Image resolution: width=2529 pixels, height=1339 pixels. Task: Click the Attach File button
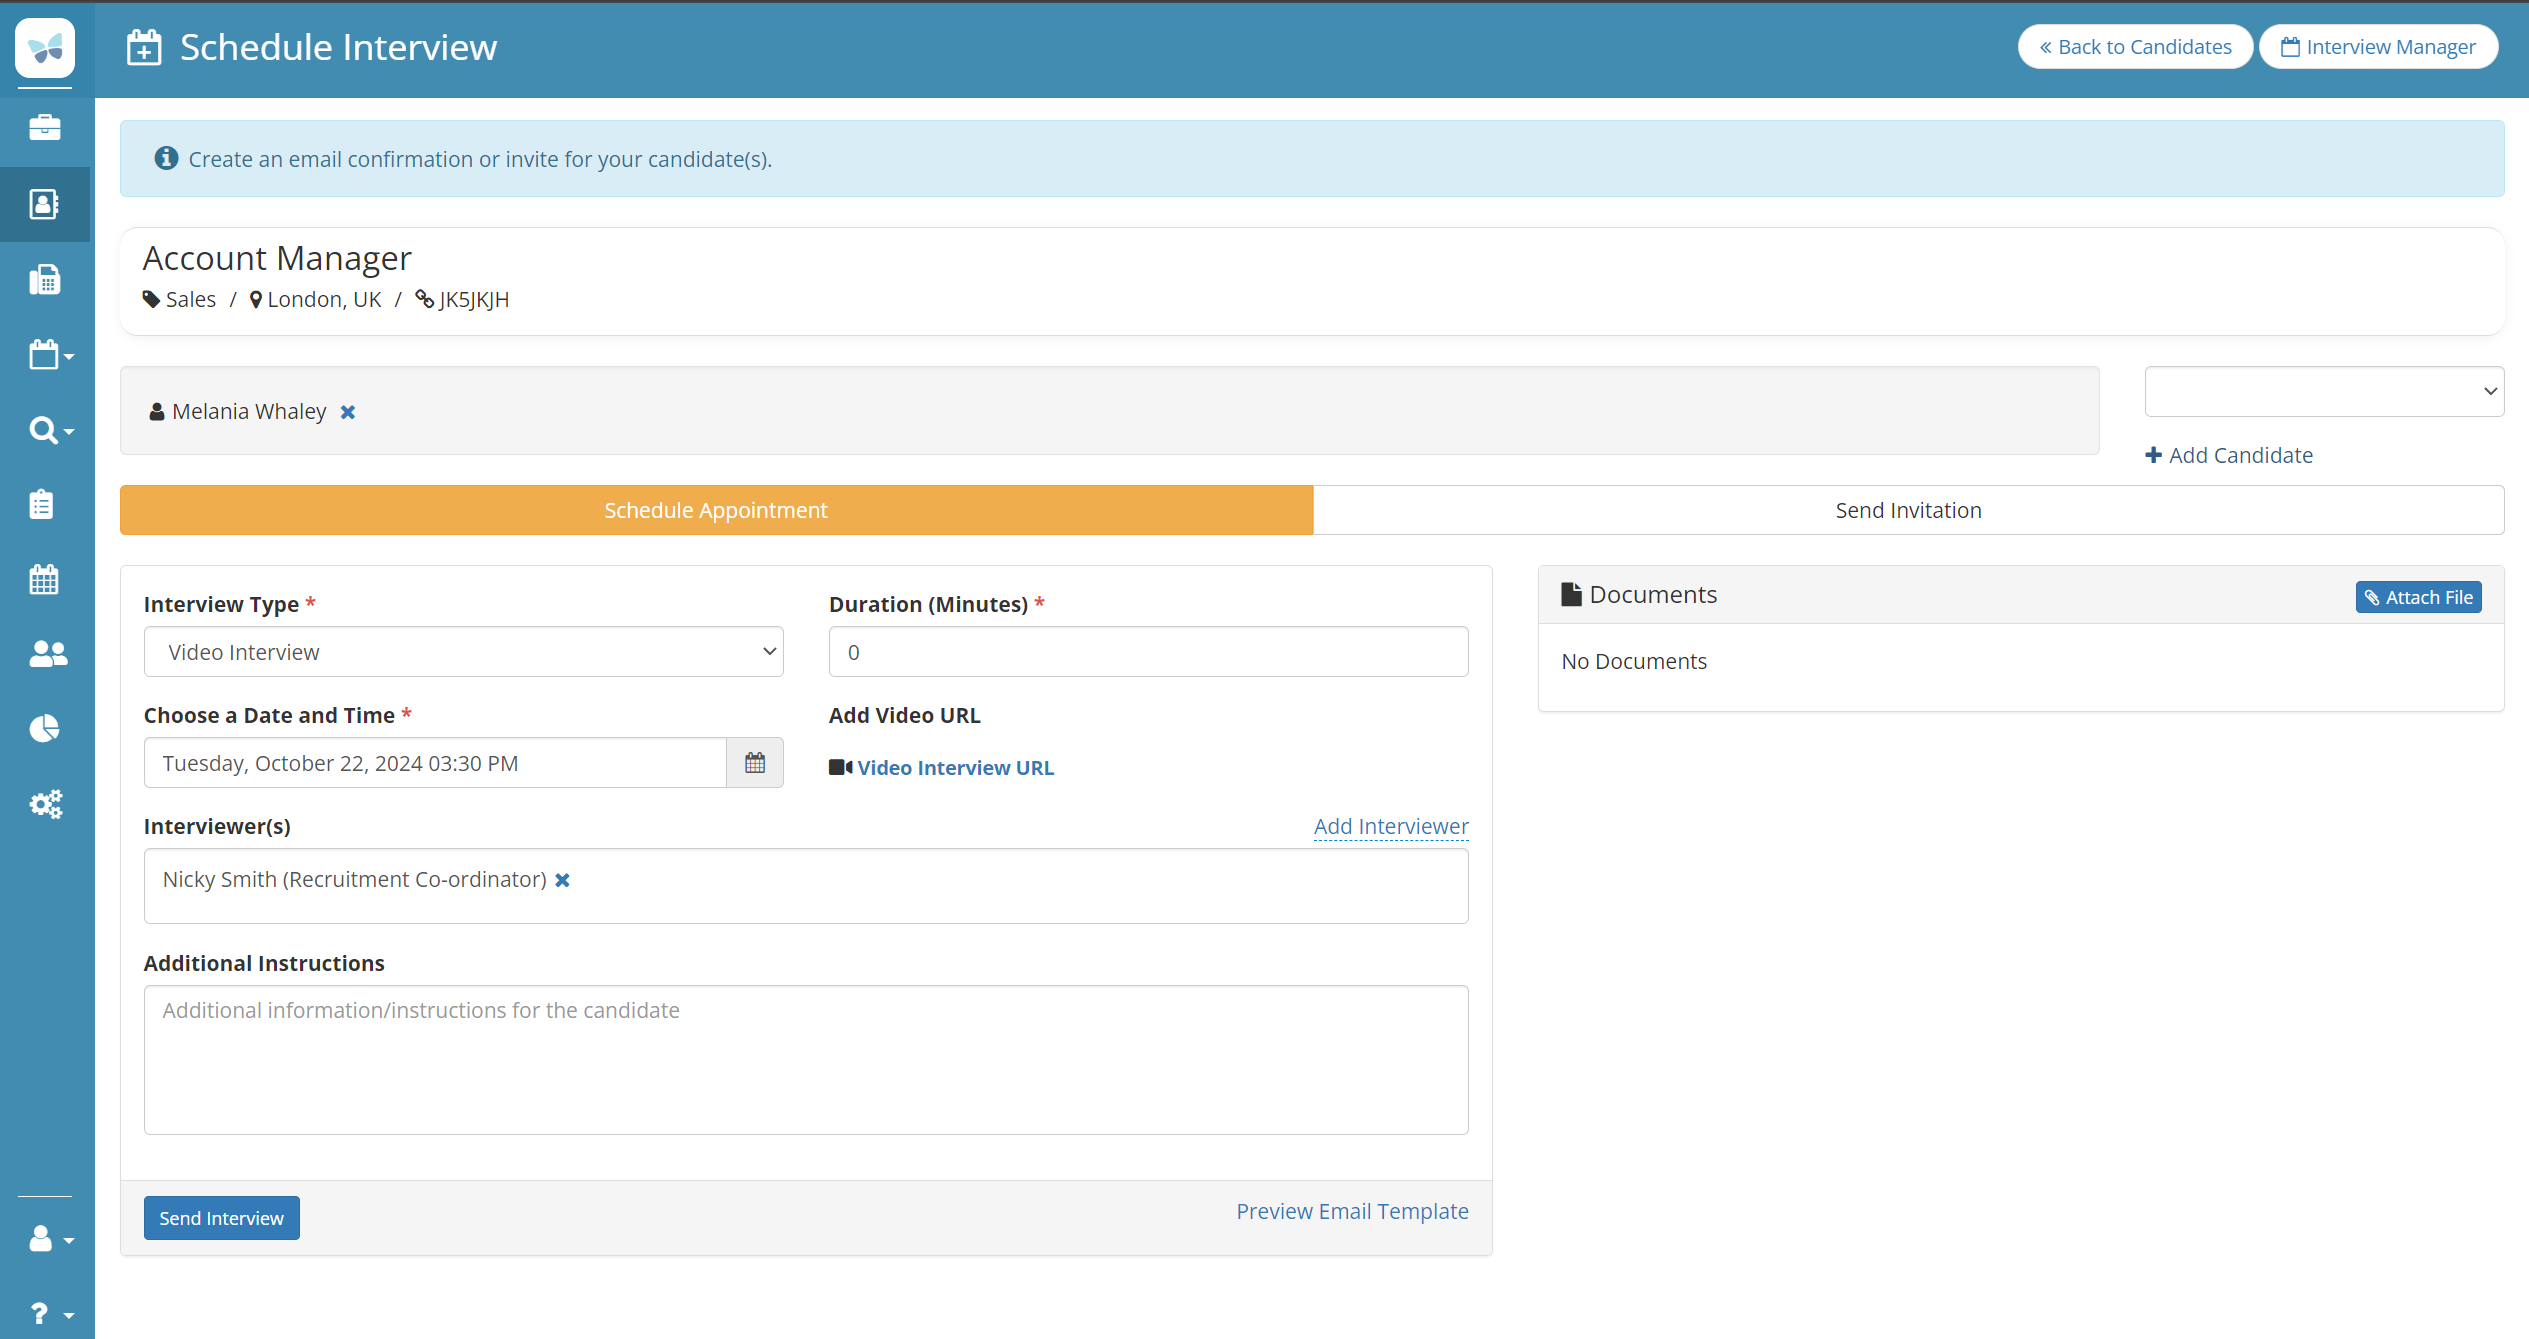click(2418, 597)
